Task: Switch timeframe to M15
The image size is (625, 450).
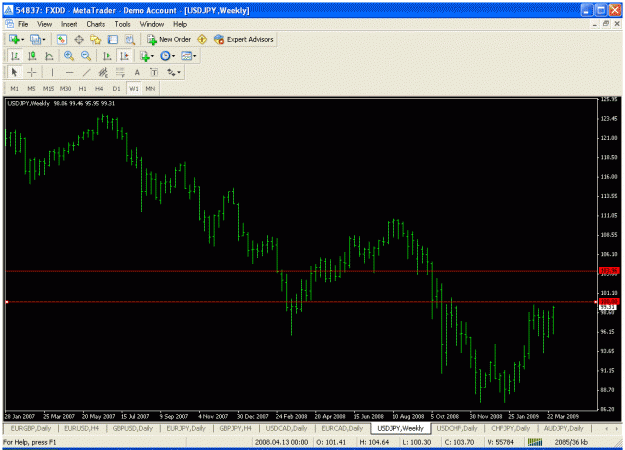Action: [48, 88]
